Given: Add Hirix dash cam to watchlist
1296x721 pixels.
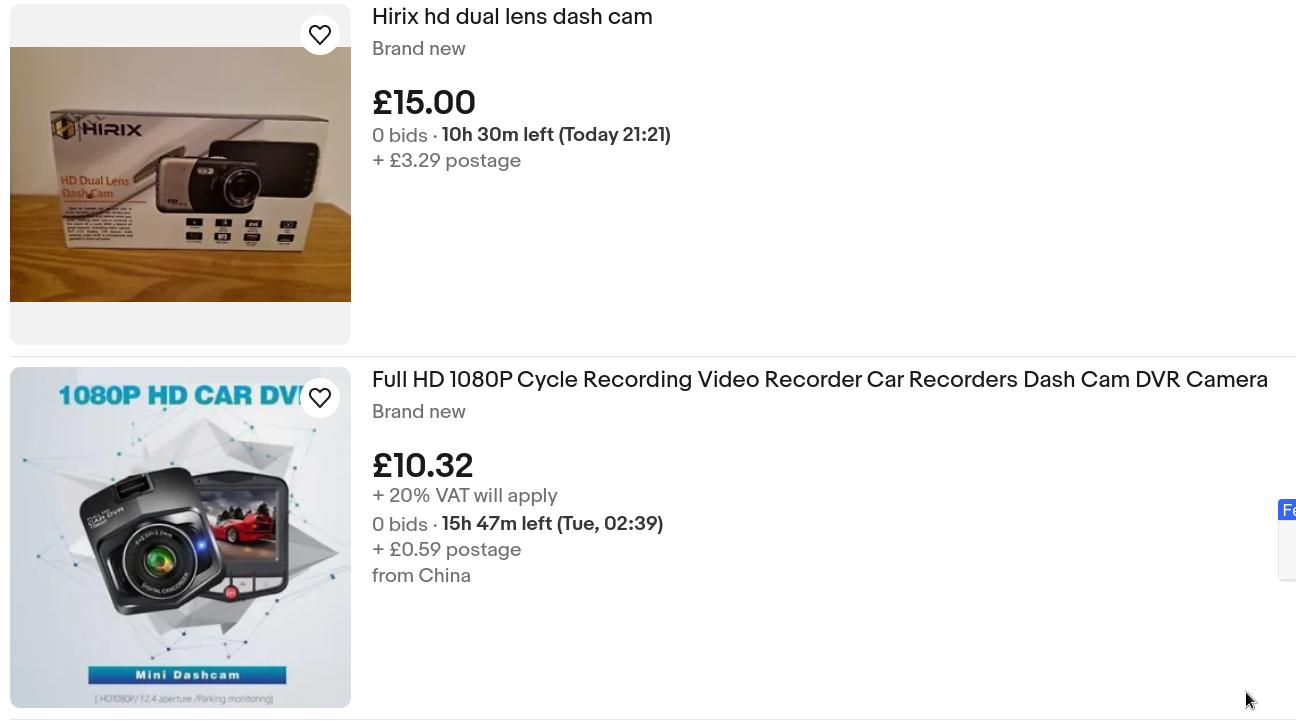Looking at the screenshot, I should (320, 35).
